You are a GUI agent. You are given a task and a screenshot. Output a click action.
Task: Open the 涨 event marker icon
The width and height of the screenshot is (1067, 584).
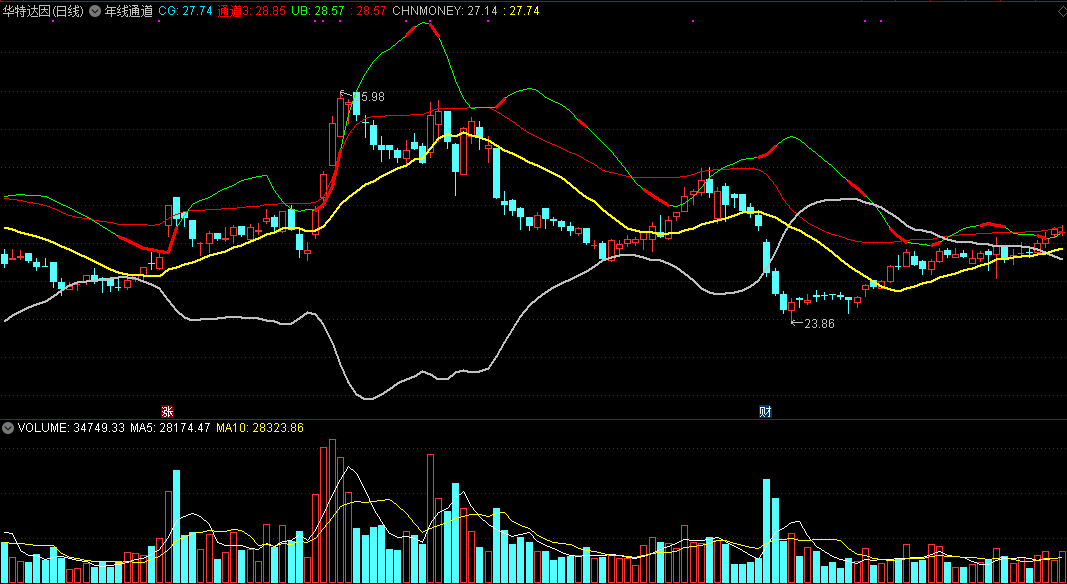pos(167,411)
